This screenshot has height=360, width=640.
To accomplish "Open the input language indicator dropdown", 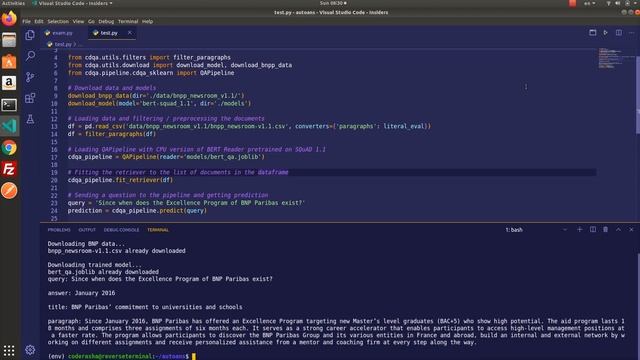I will coord(589,3).
